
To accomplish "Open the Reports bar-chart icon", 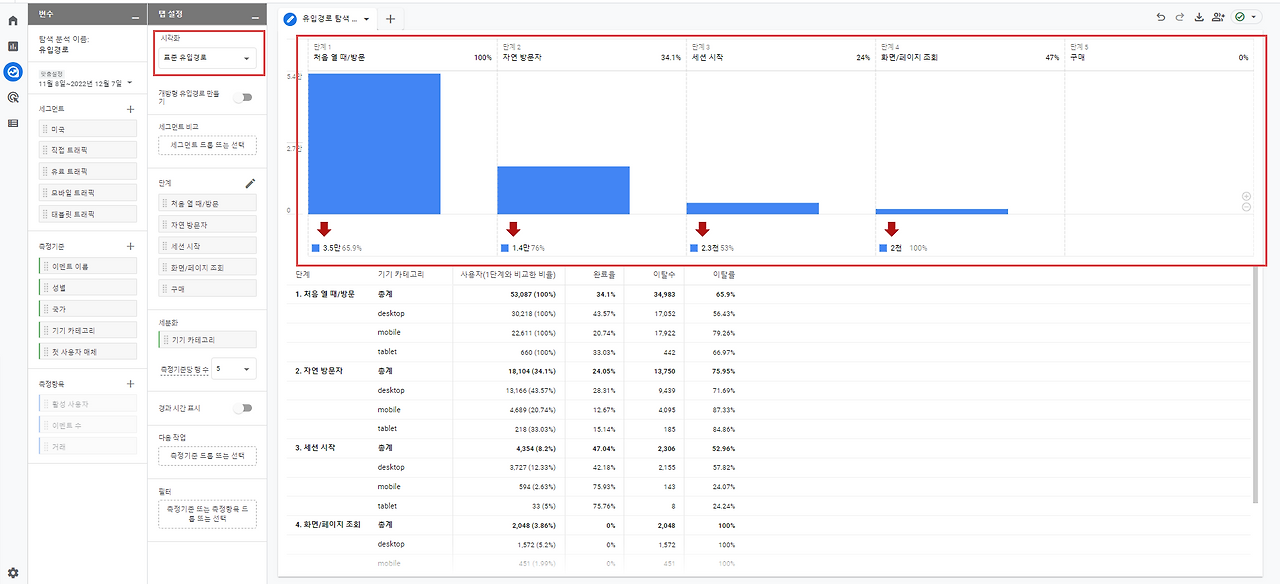I will coord(13,46).
